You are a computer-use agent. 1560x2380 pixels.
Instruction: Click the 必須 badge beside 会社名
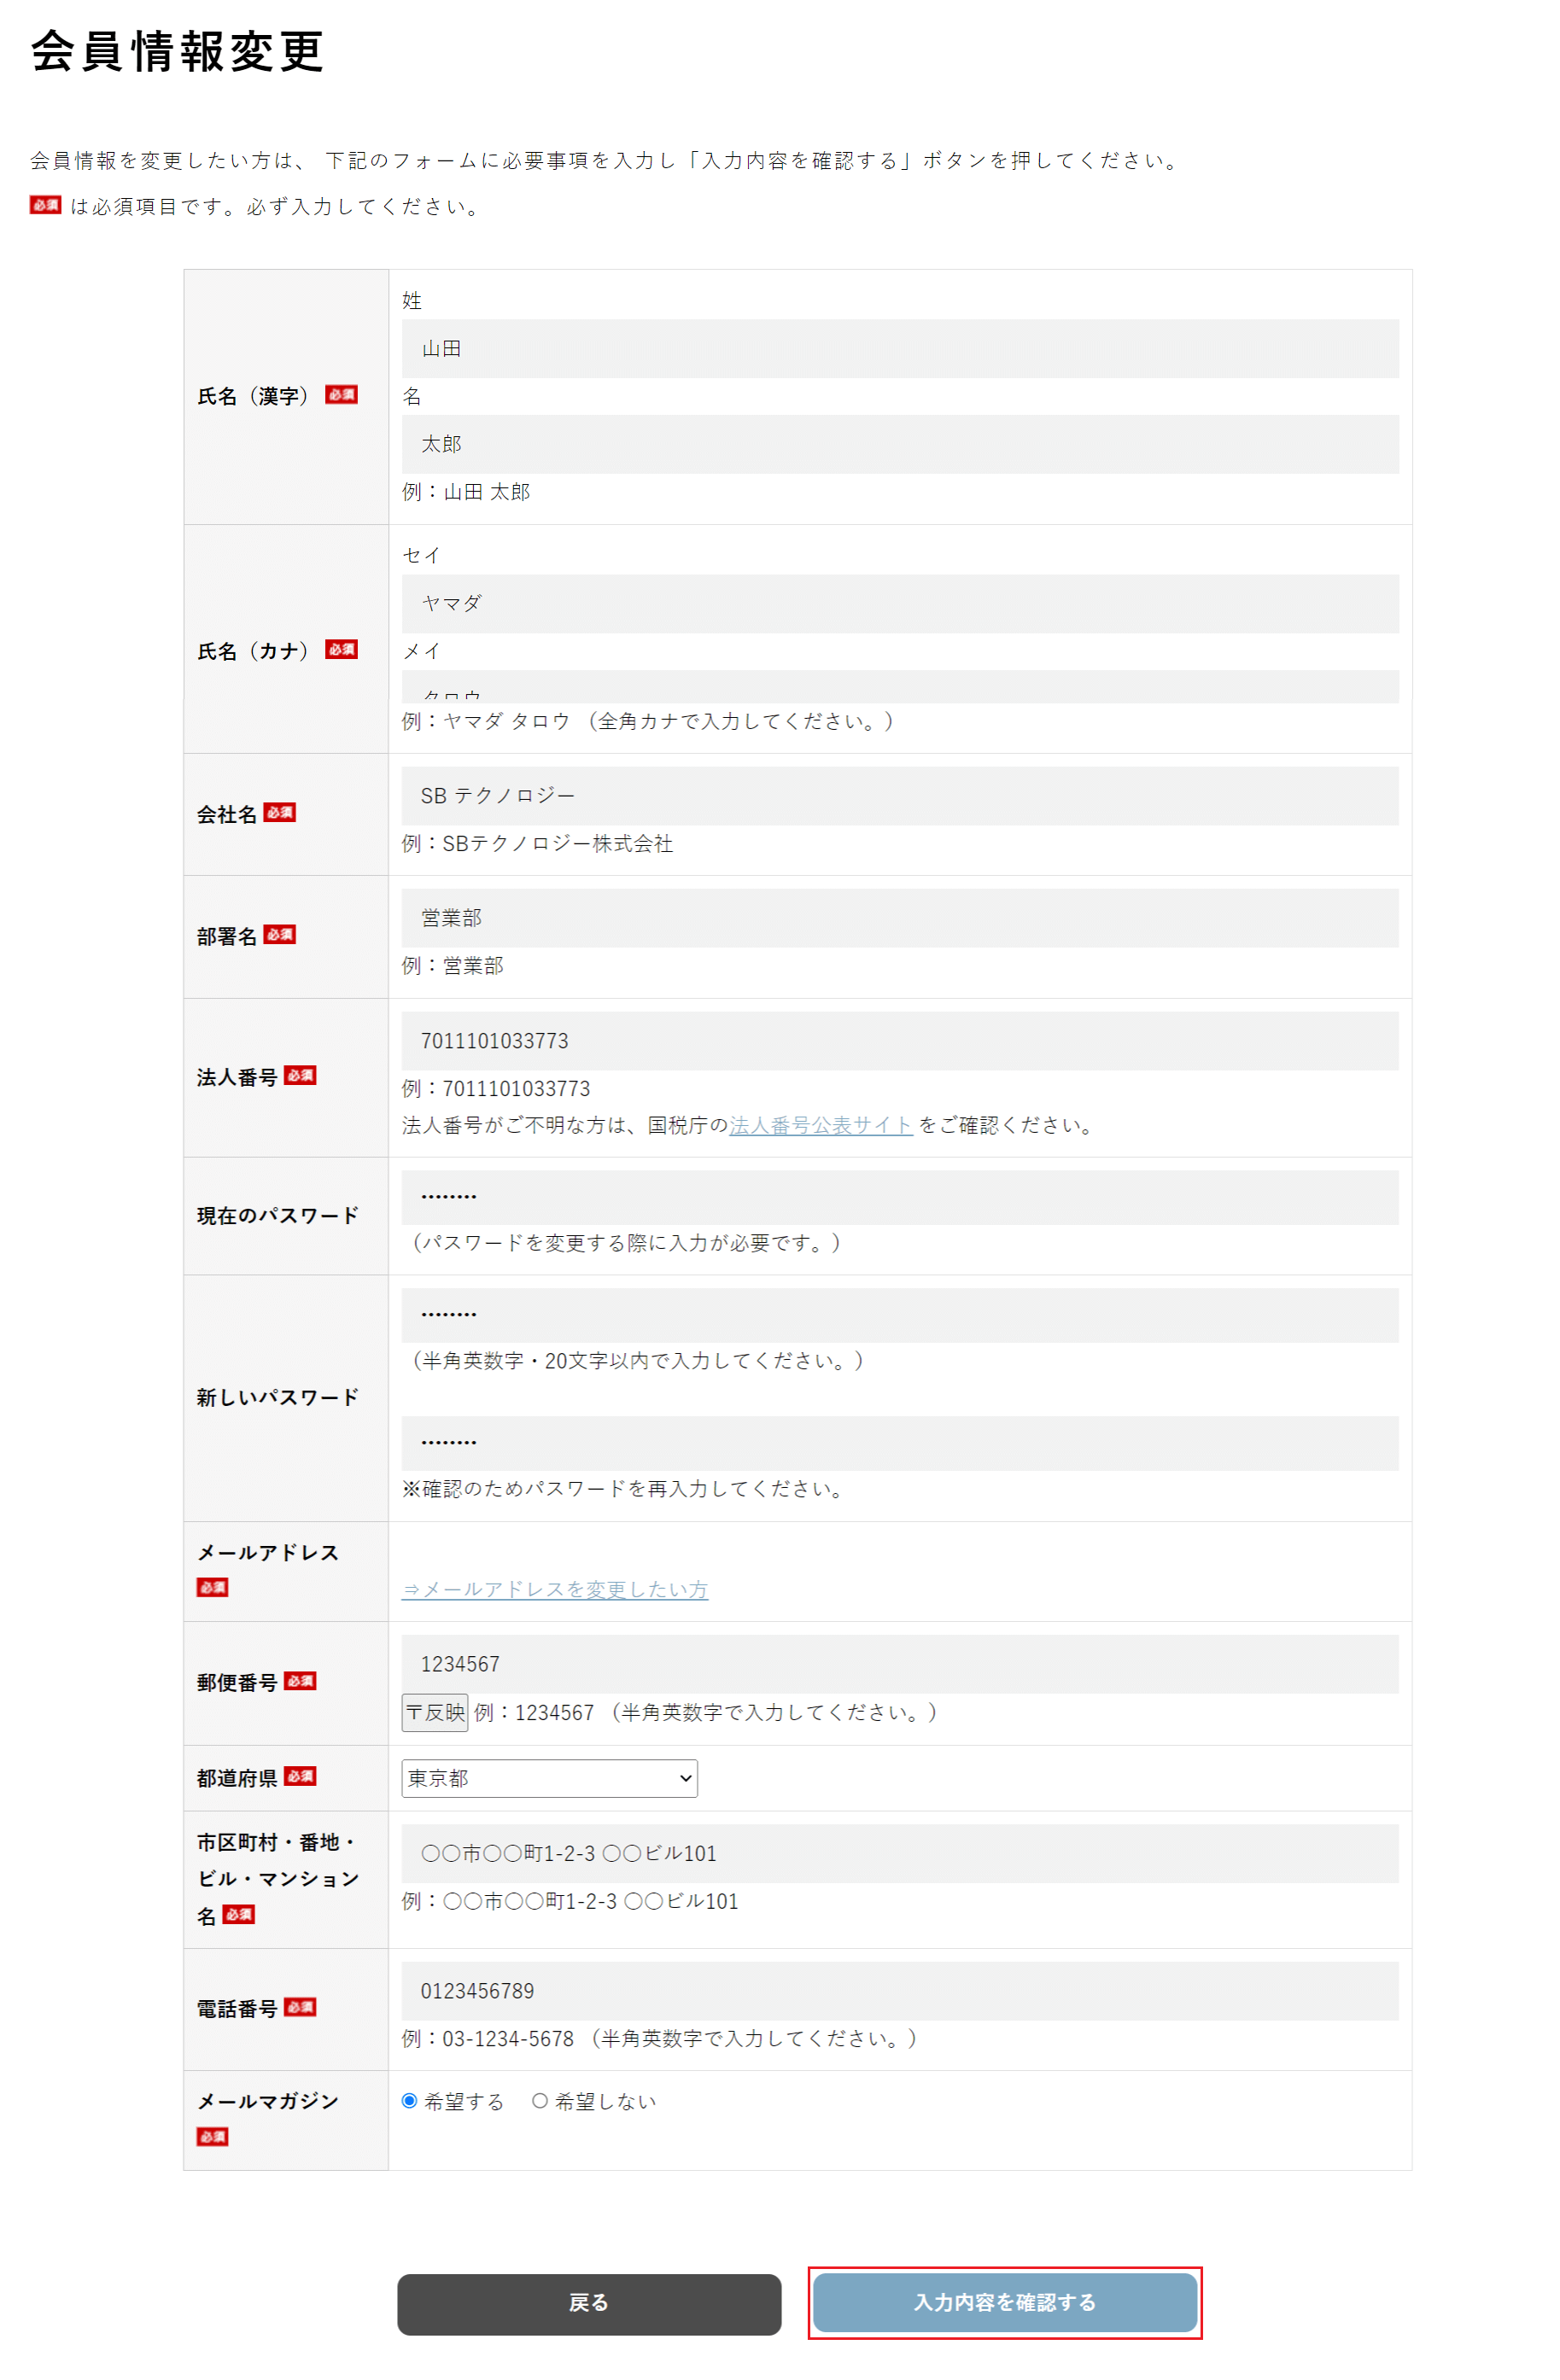[x=279, y=813]
